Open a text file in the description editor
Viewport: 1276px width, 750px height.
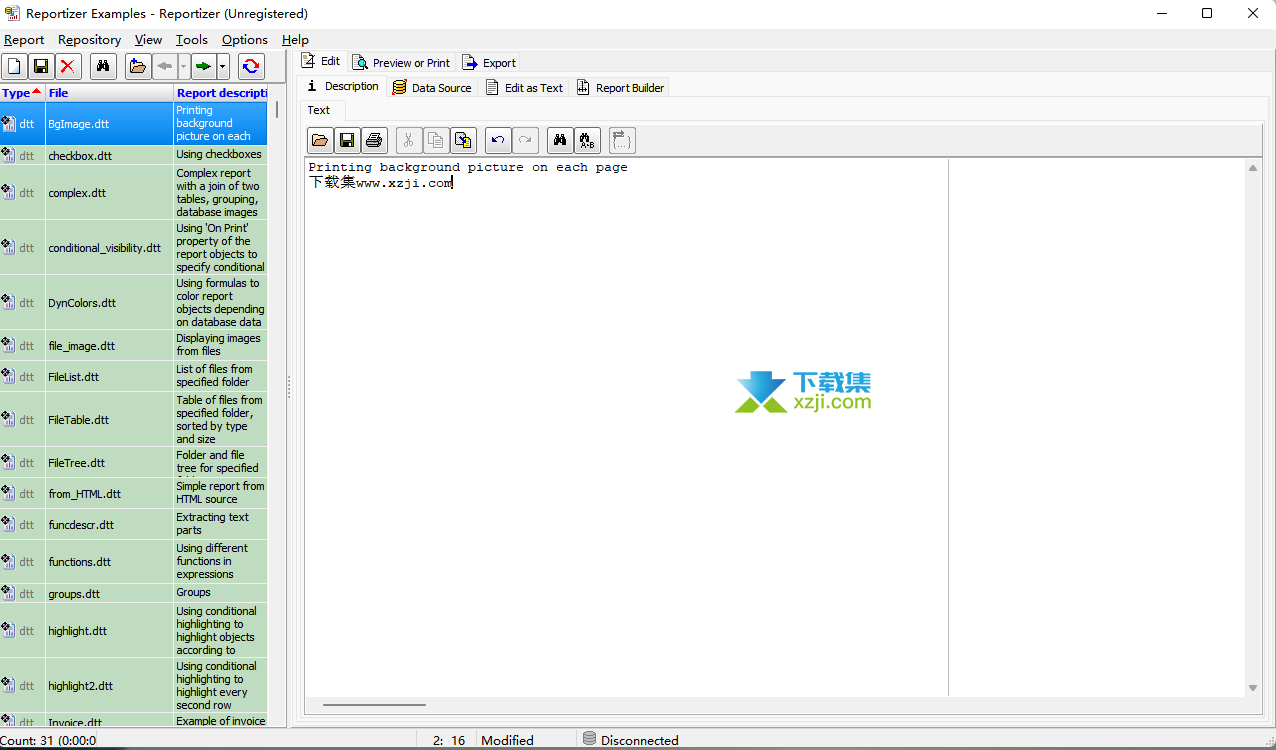point(320,140)
